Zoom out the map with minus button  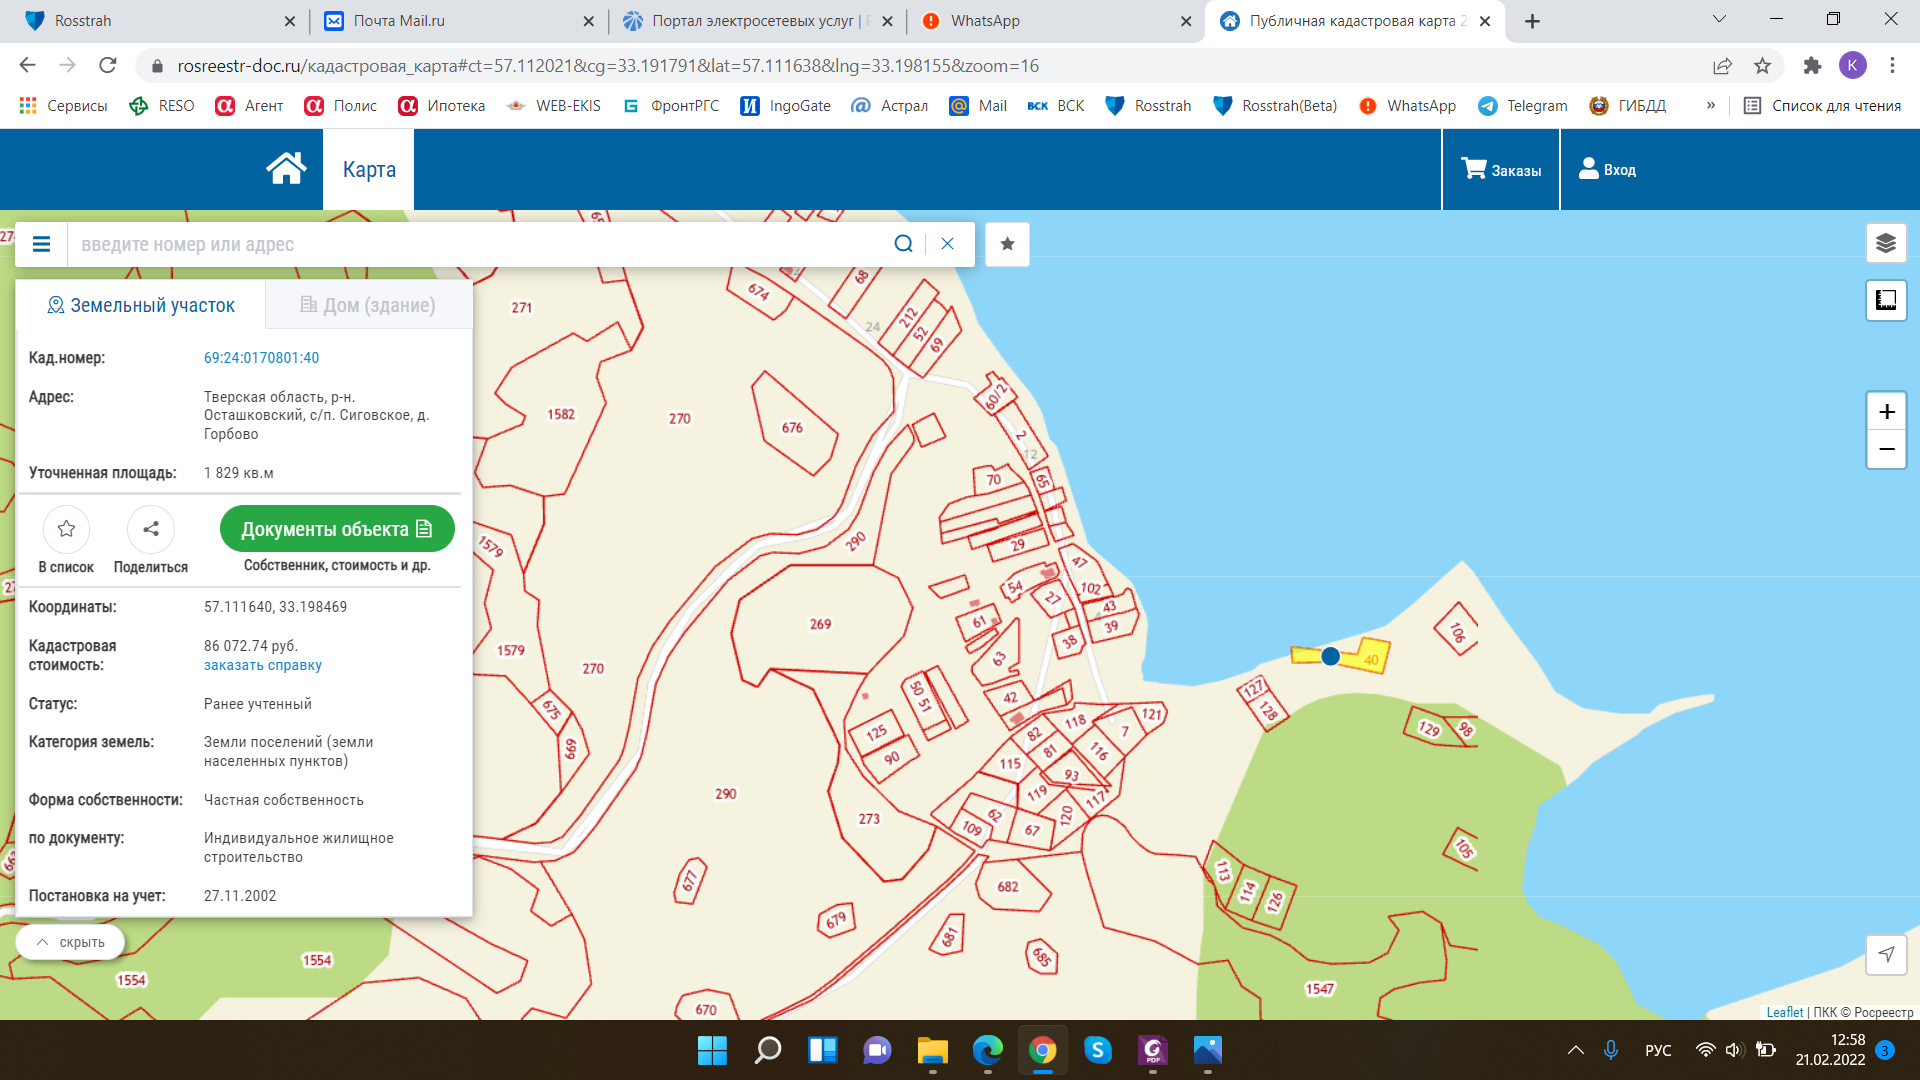tap(1886, 450)
